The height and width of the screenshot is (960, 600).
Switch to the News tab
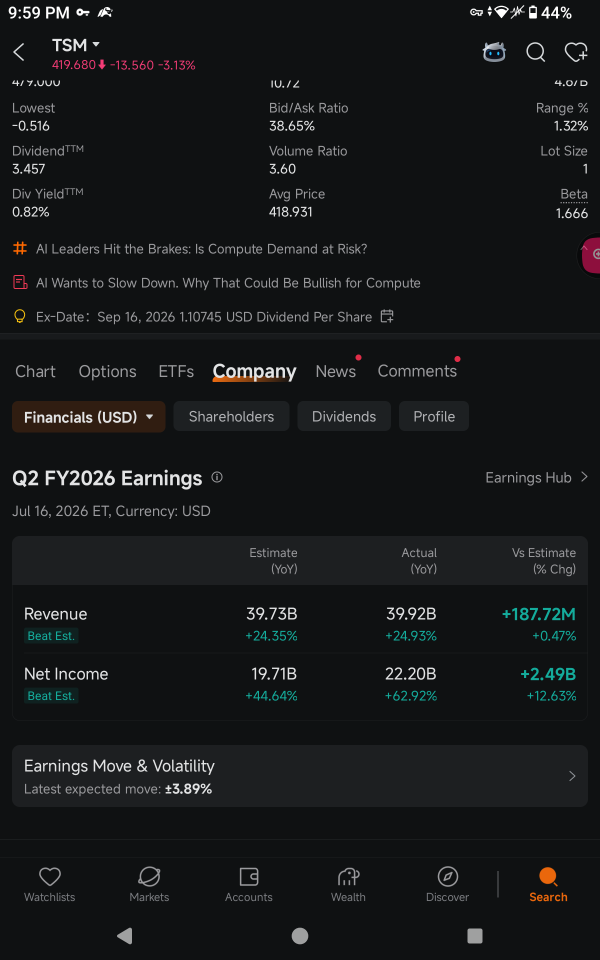pyautogui.click(x=336, y=371)
